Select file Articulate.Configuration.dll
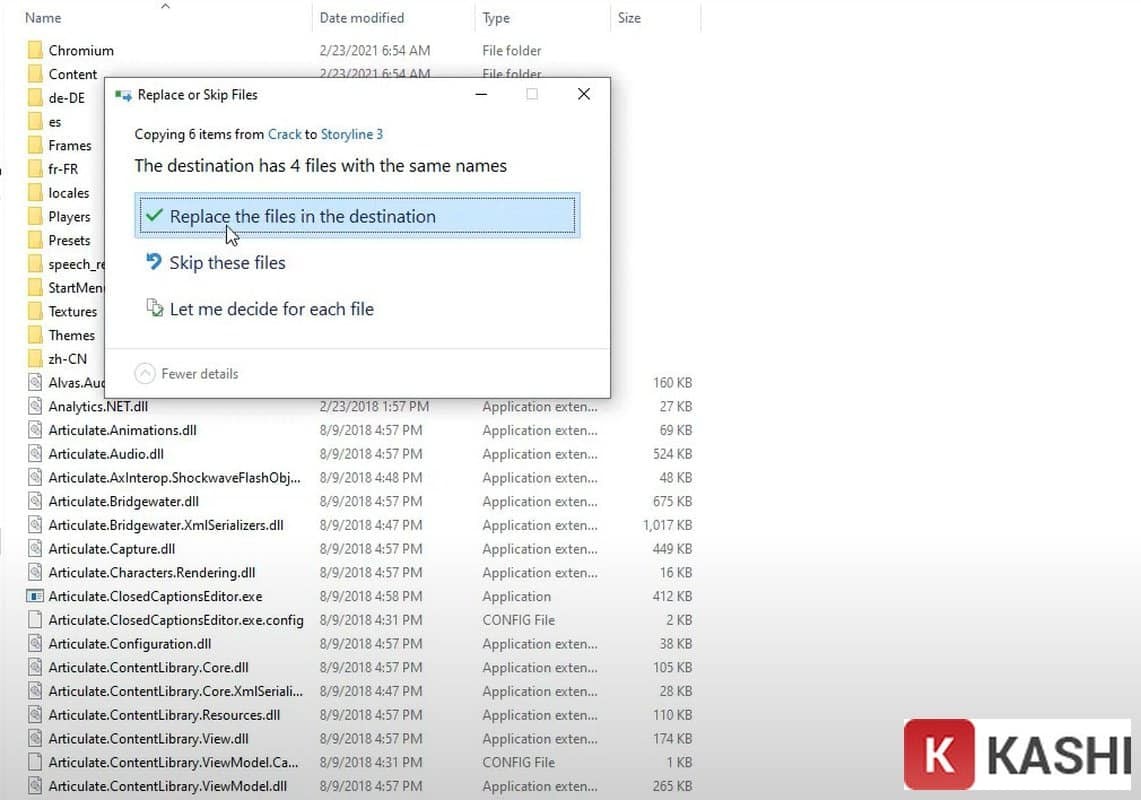Viewport: 1141px width, 800px height. pyautogui.click(x=130, y=643)
